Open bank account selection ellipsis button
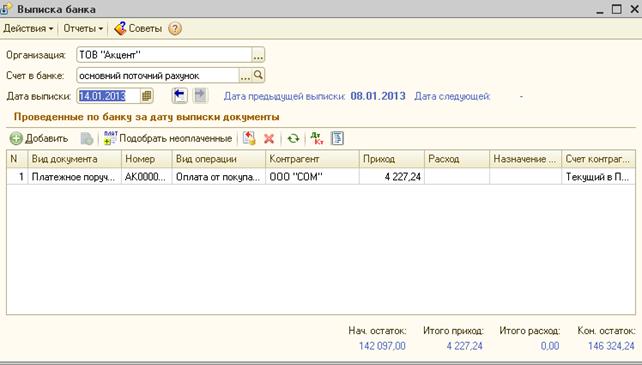The height and width of the screenshot is (365, 642). click(x=245, y=75)
